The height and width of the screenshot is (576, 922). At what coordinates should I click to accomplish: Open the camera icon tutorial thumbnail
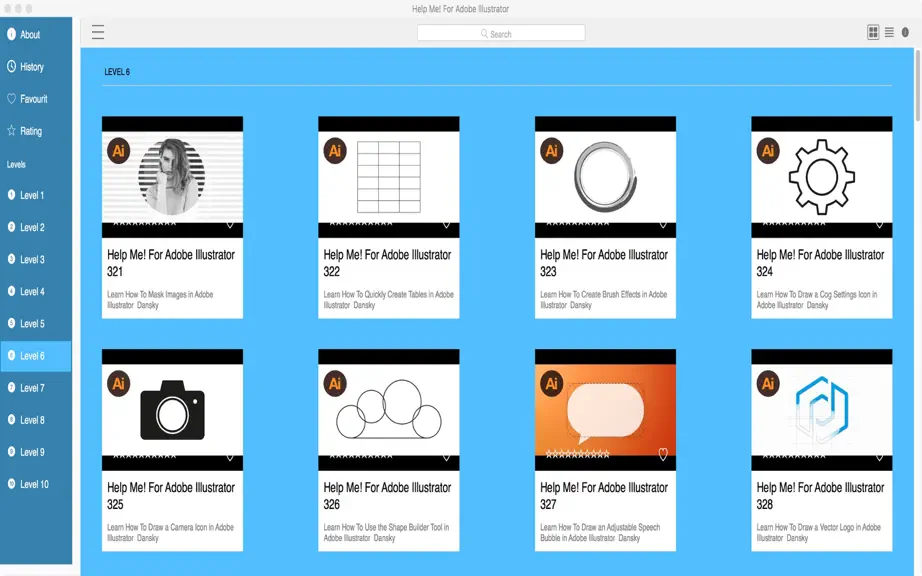(172, 410)
